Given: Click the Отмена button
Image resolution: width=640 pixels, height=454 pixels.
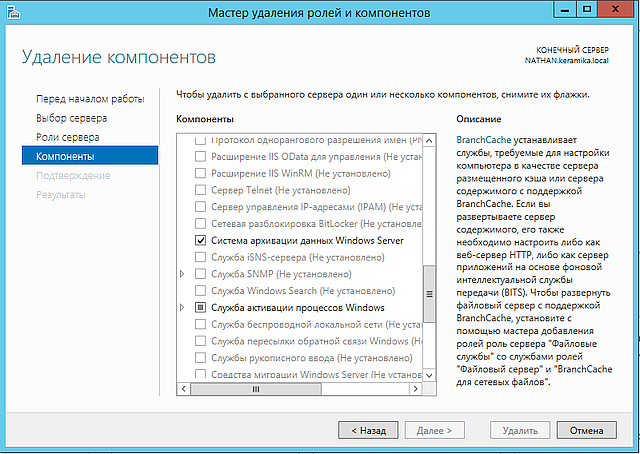Looking at the screenshot, I should pyautogui.click(x=587, y=430).
